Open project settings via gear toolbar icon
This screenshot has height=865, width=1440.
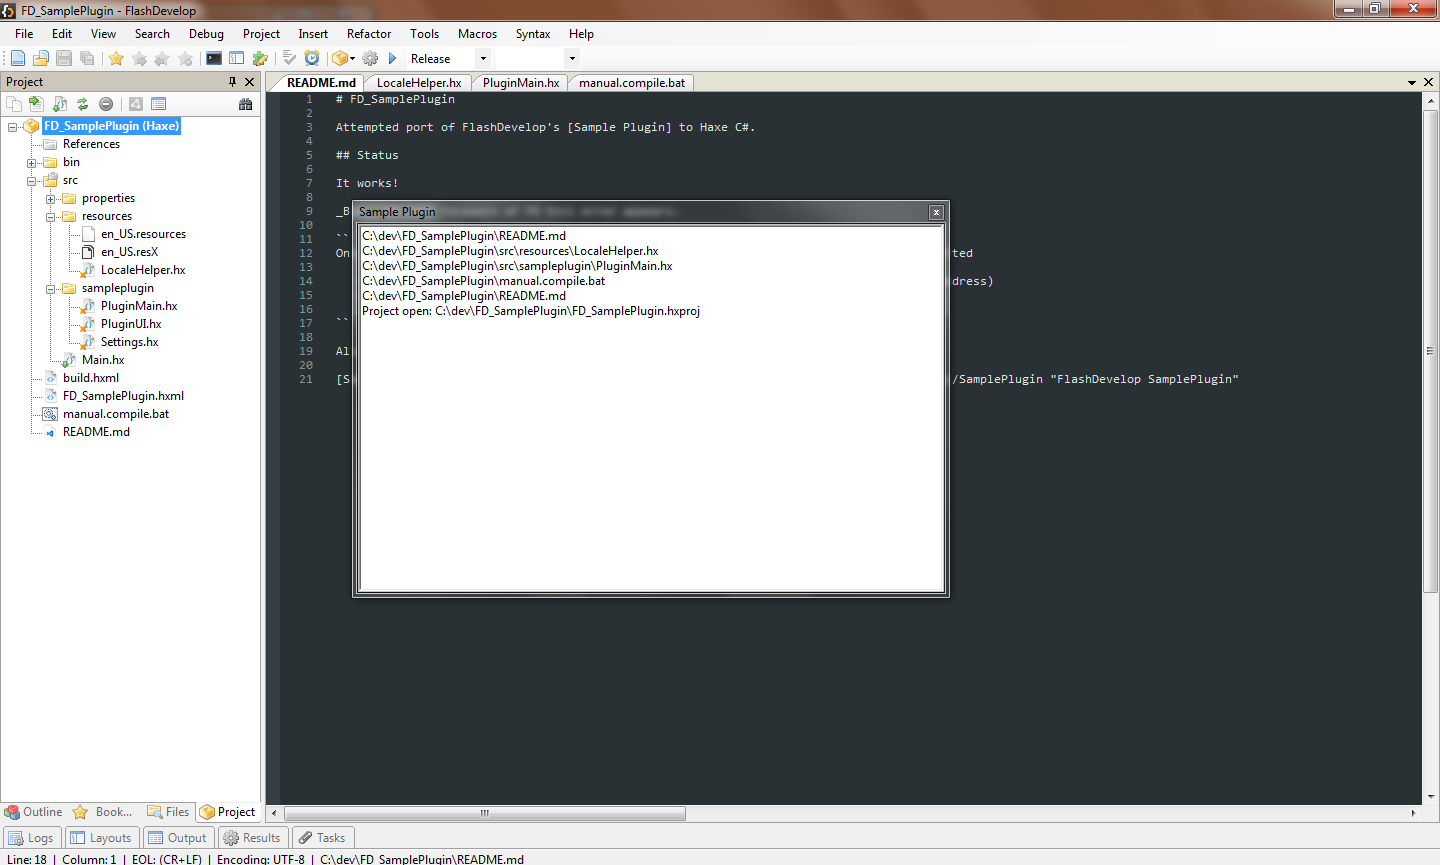[370, 58]
